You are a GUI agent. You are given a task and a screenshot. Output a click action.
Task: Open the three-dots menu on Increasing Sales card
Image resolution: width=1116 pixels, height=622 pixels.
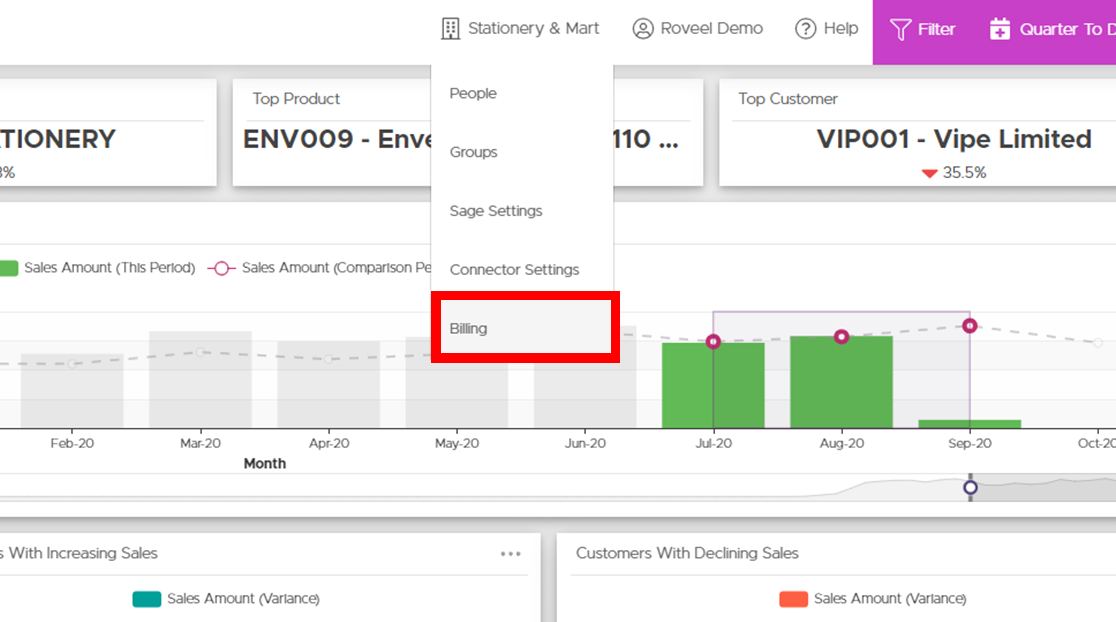point(510,554)
